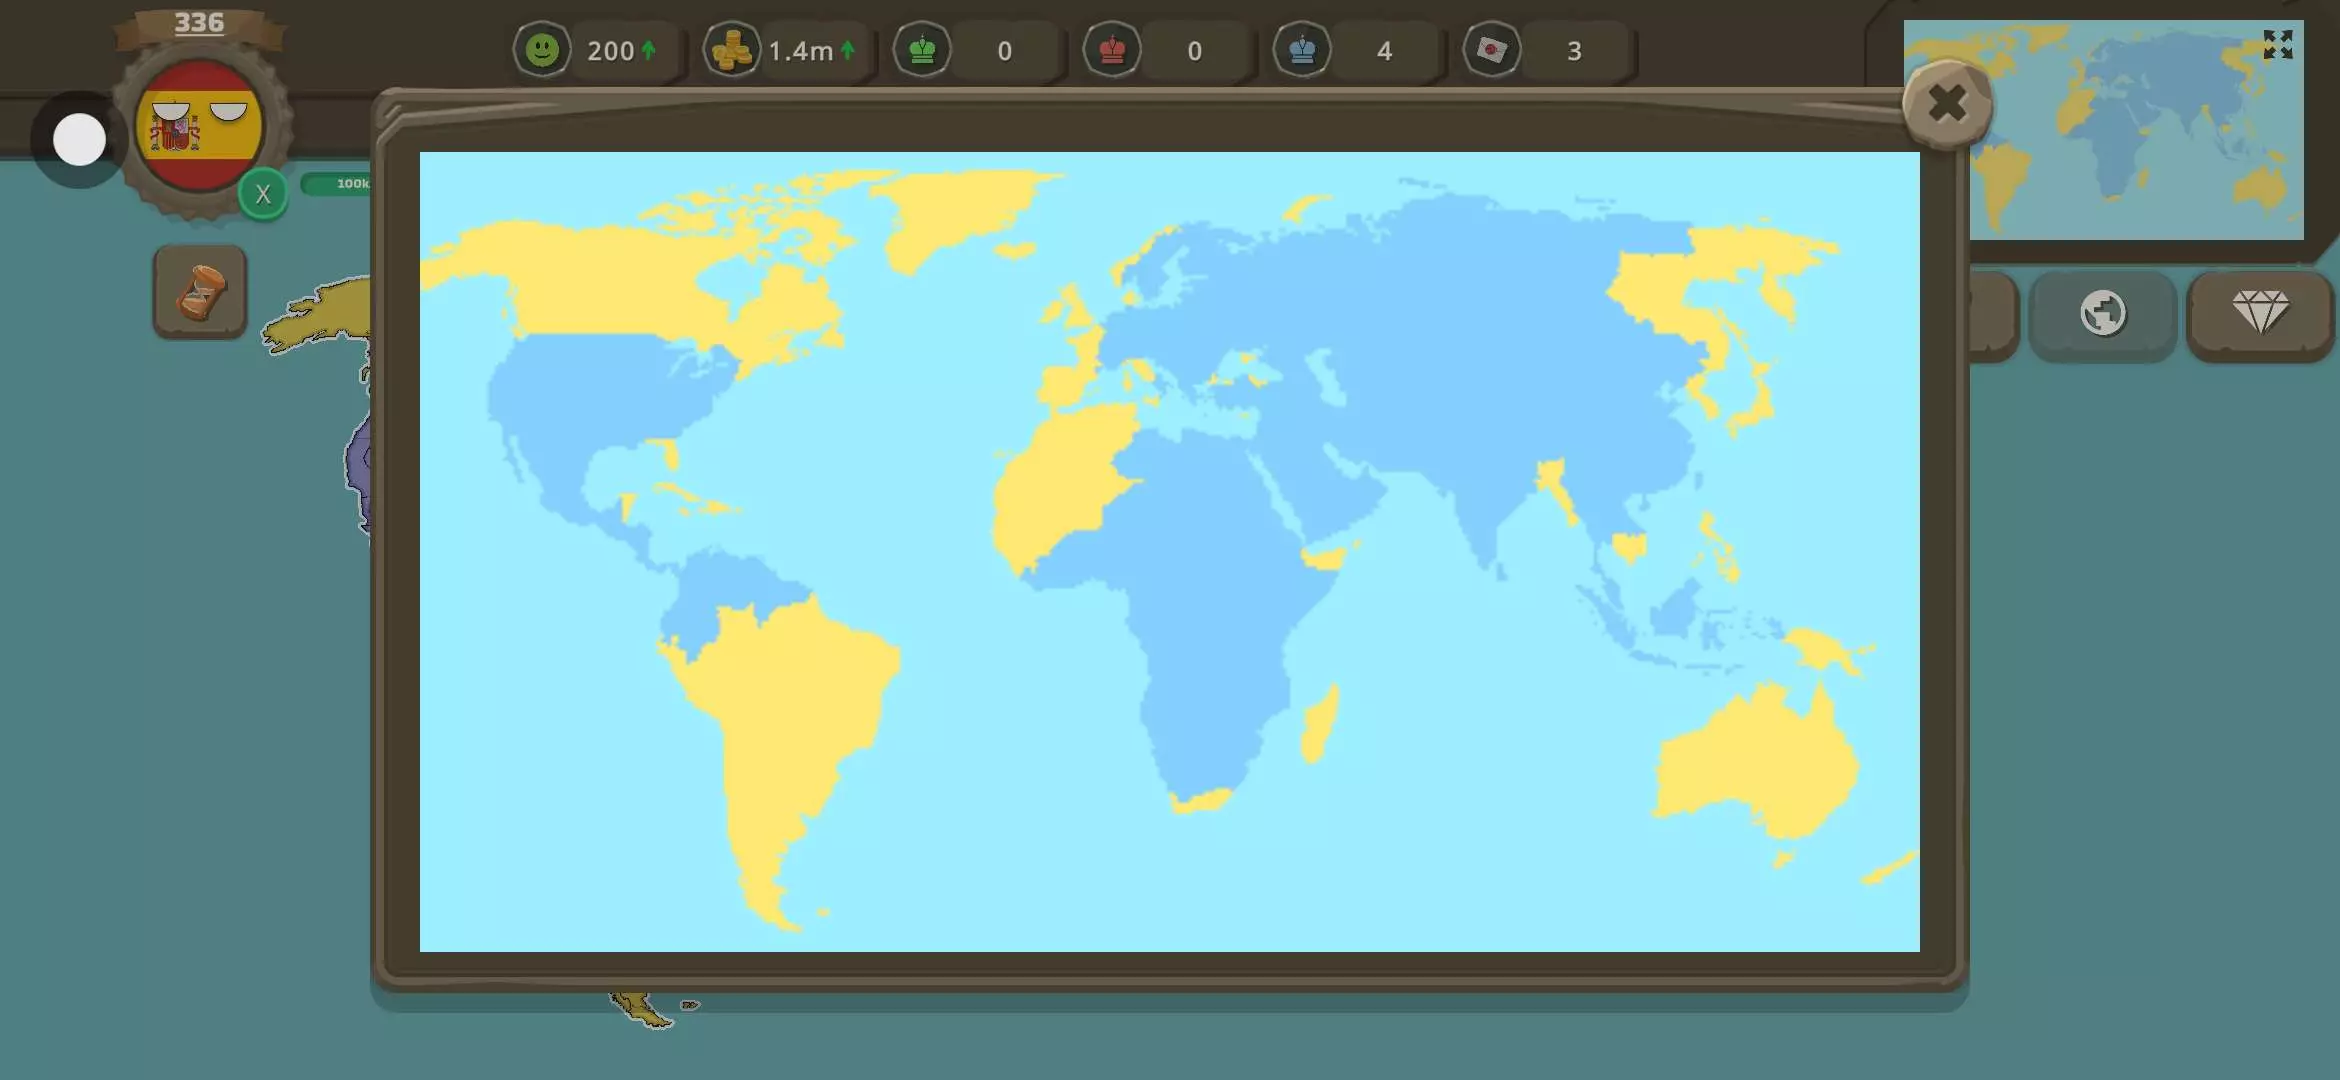Click the red crown counter icon
The width and height of the screenshot is (2340, 1080).
[1112, 50]
